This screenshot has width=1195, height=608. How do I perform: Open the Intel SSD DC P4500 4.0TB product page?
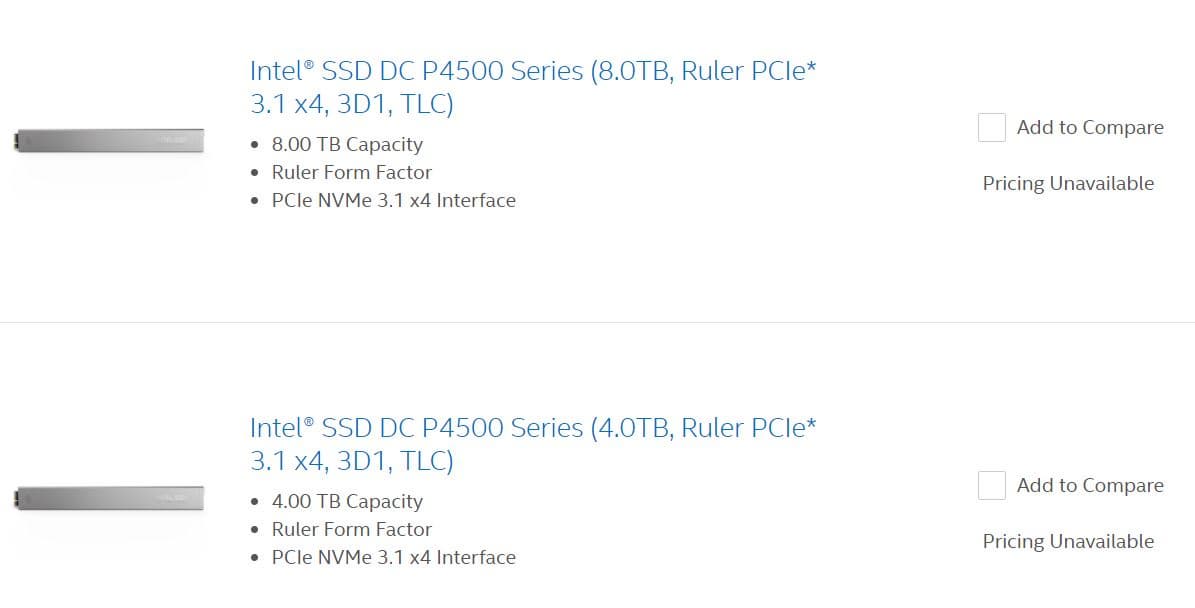(532, 428)
